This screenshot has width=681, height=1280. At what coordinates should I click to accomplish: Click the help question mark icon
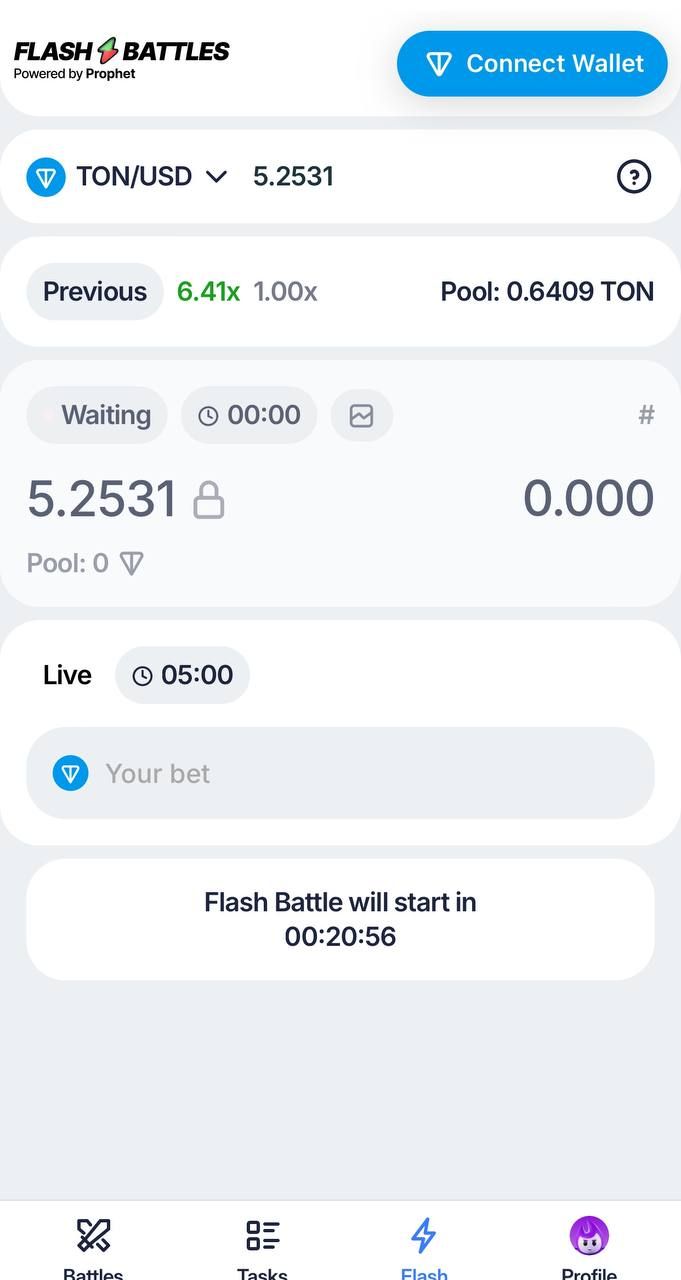point(634,176)
